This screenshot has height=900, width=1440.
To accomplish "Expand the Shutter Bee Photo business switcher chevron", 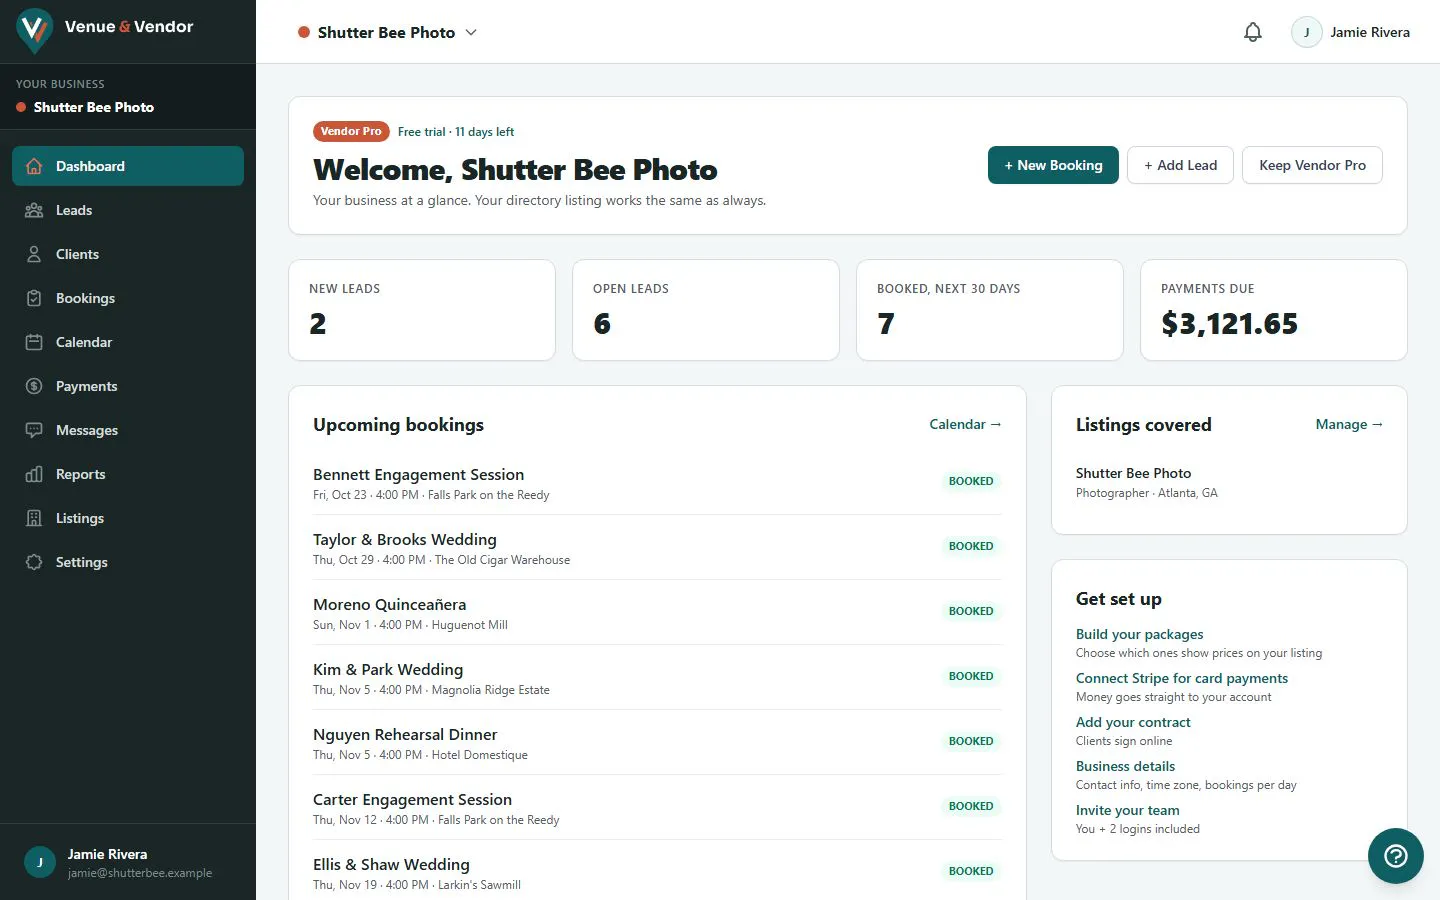I will 471,32.
